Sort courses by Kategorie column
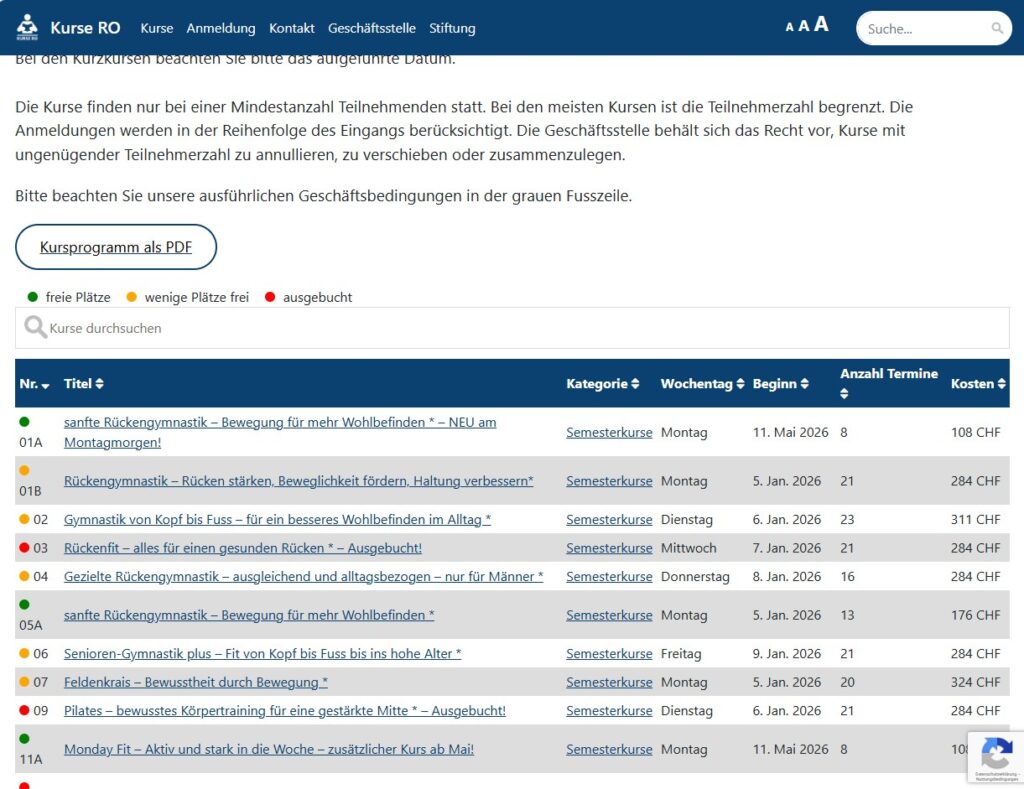 (x=603, y=384)
